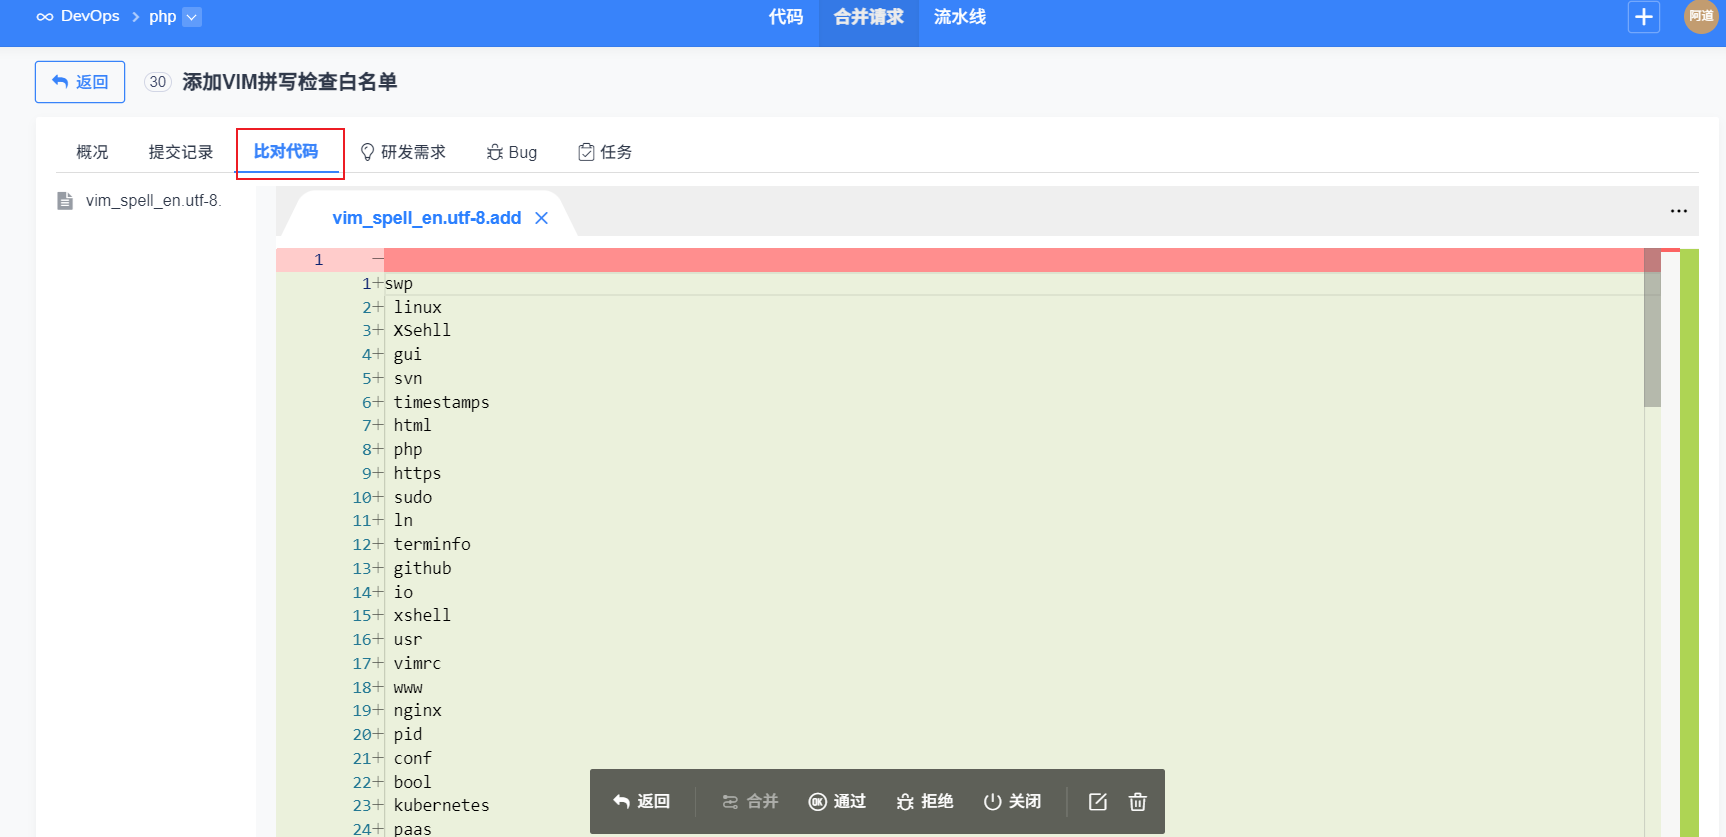The width and height of the screenshot is (1726, 837).
Task: Click the vertical scrollbar thumb in diff view
Action: point(1652,328)
